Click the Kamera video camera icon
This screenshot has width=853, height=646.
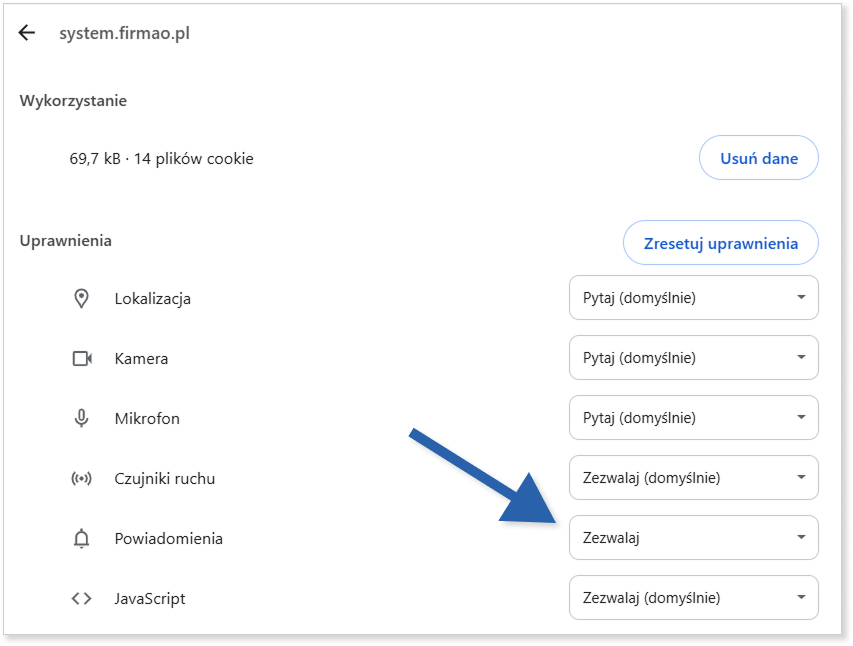point(82,359)
